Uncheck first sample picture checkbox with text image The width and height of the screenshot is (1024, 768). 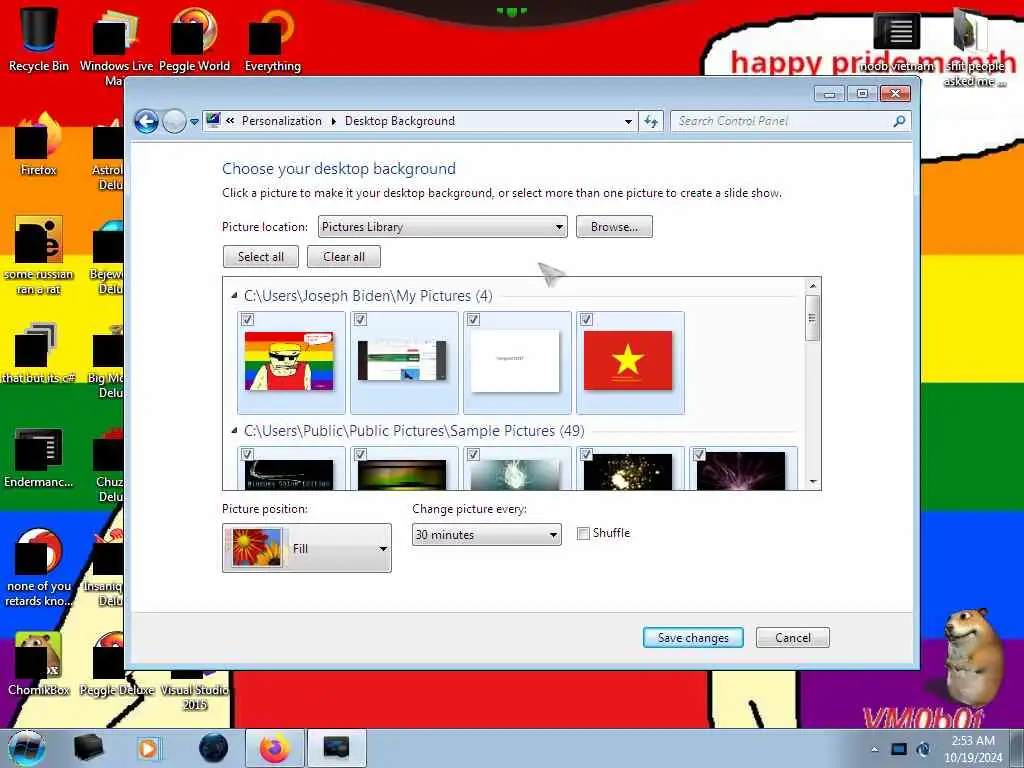pyautogui.click(x=248, y=455)
